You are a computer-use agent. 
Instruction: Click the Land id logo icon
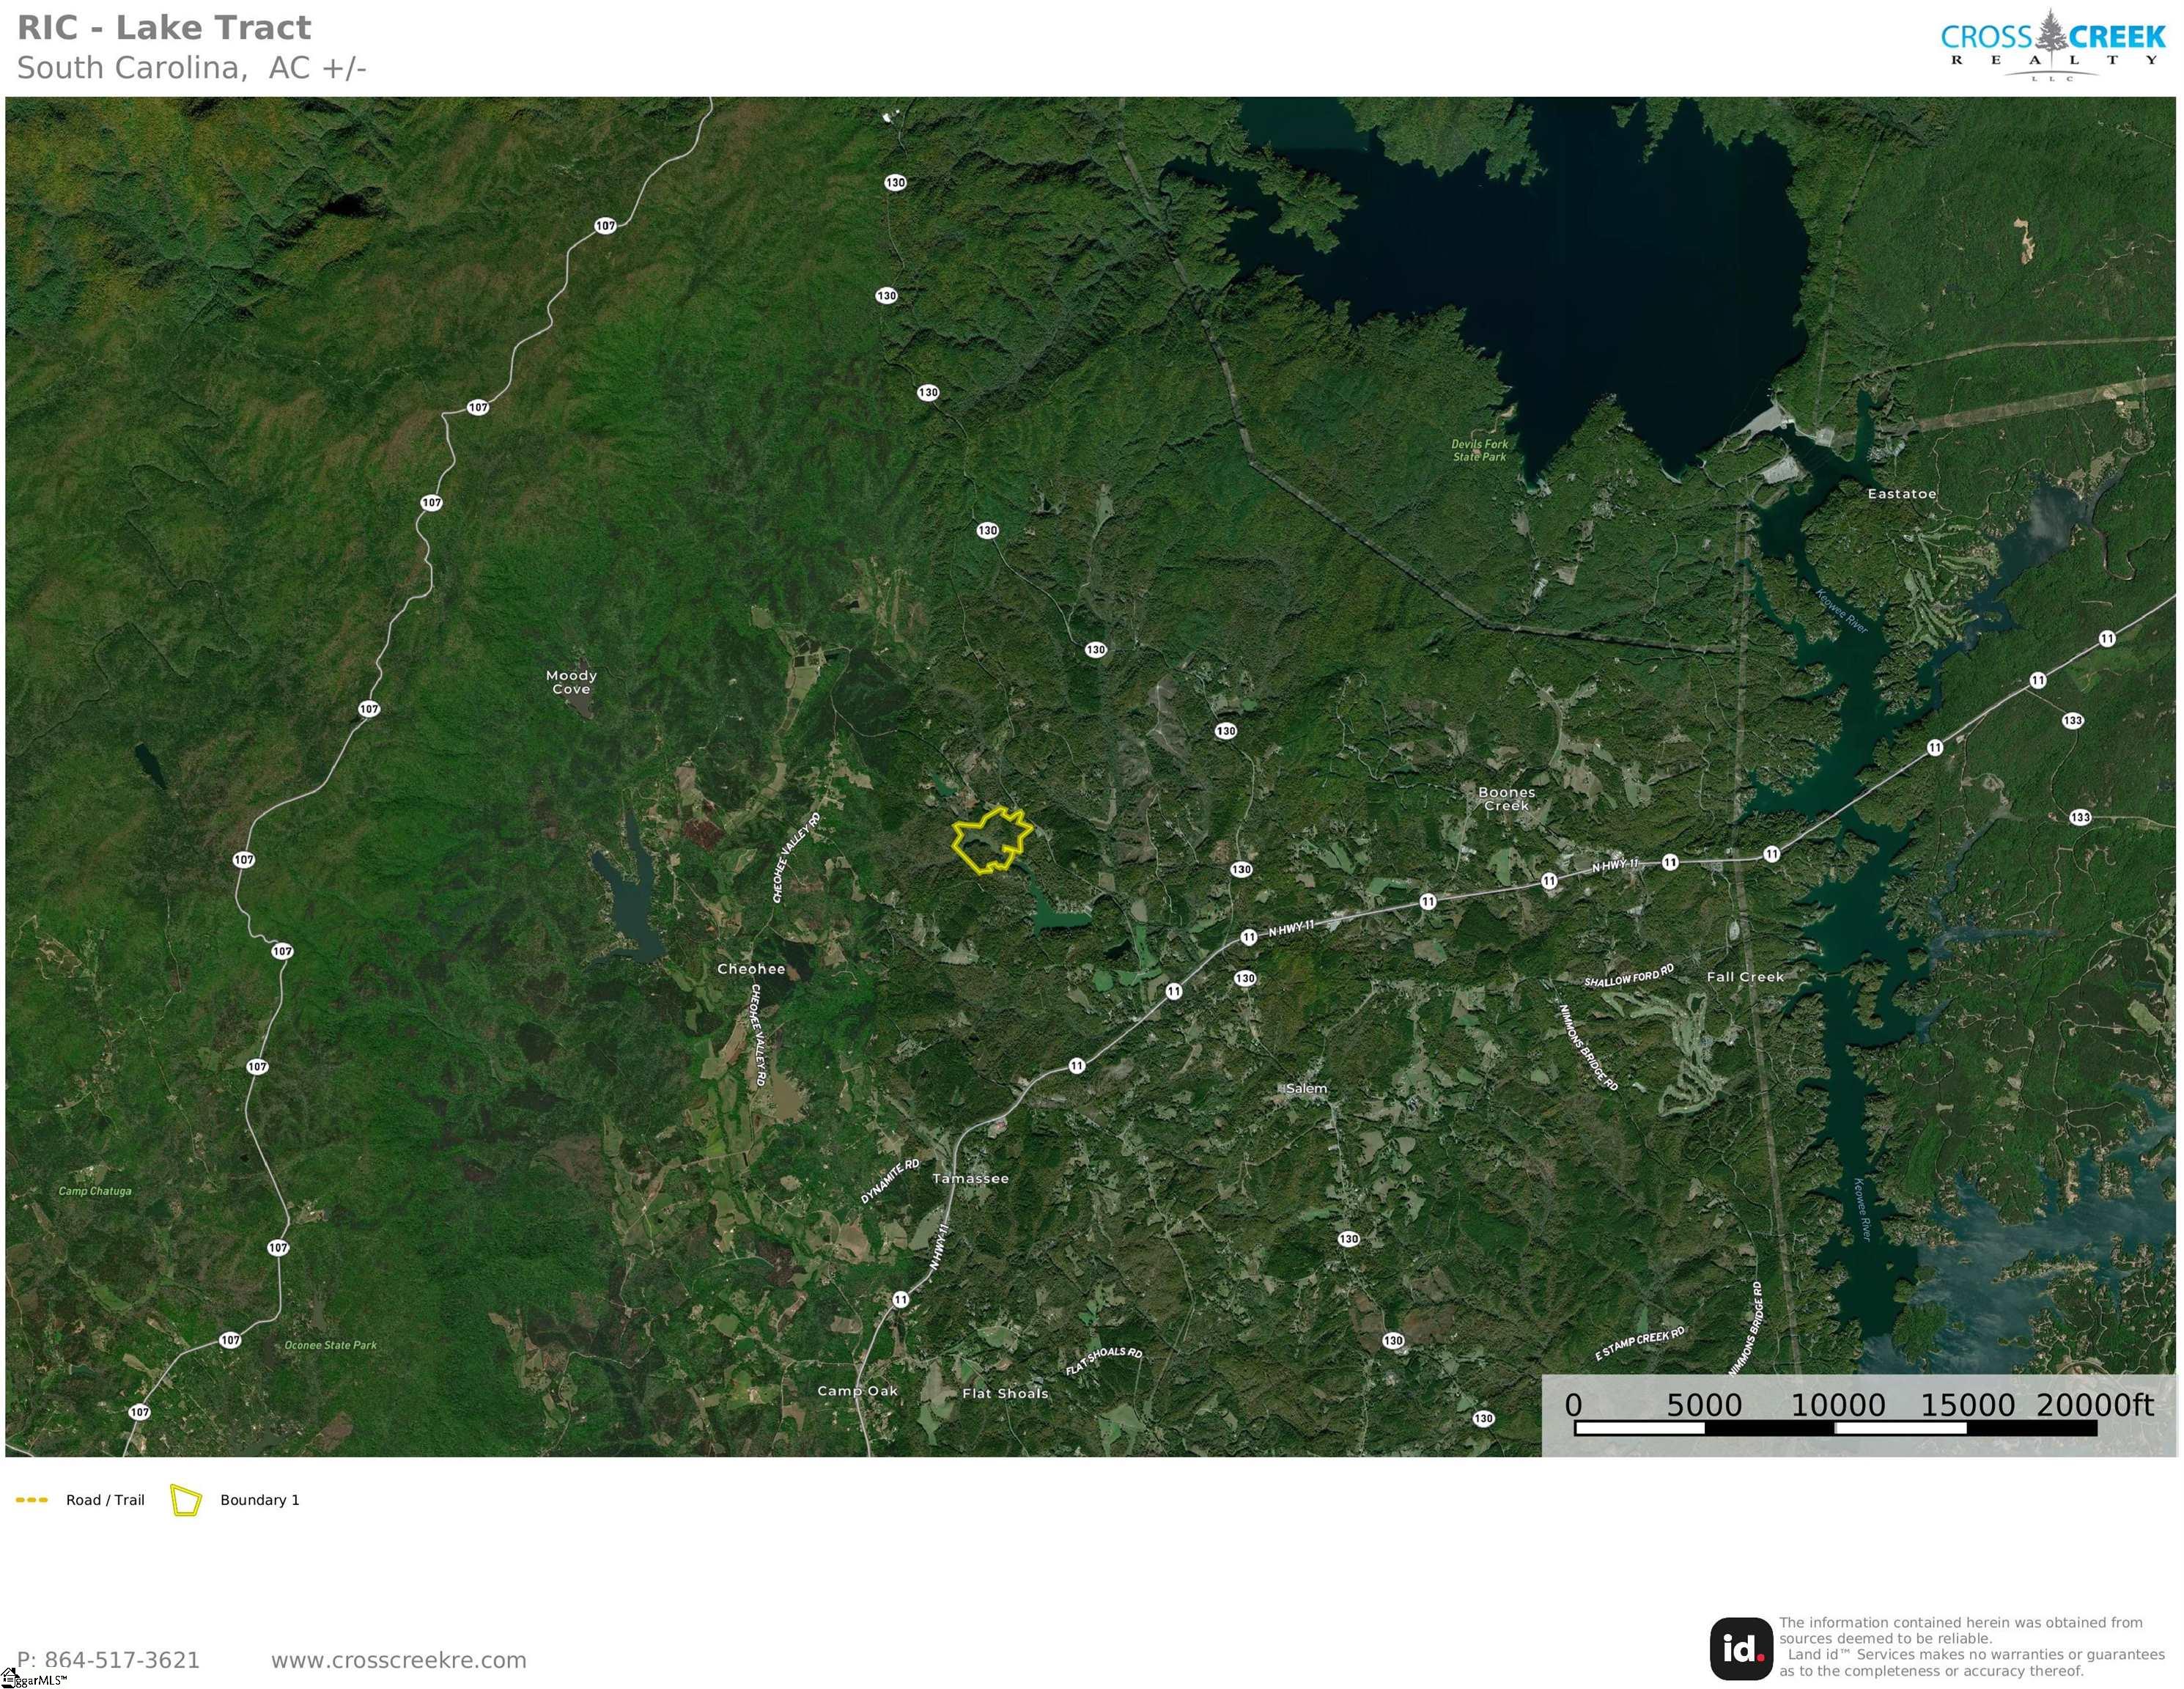tap(1741, 1649)
